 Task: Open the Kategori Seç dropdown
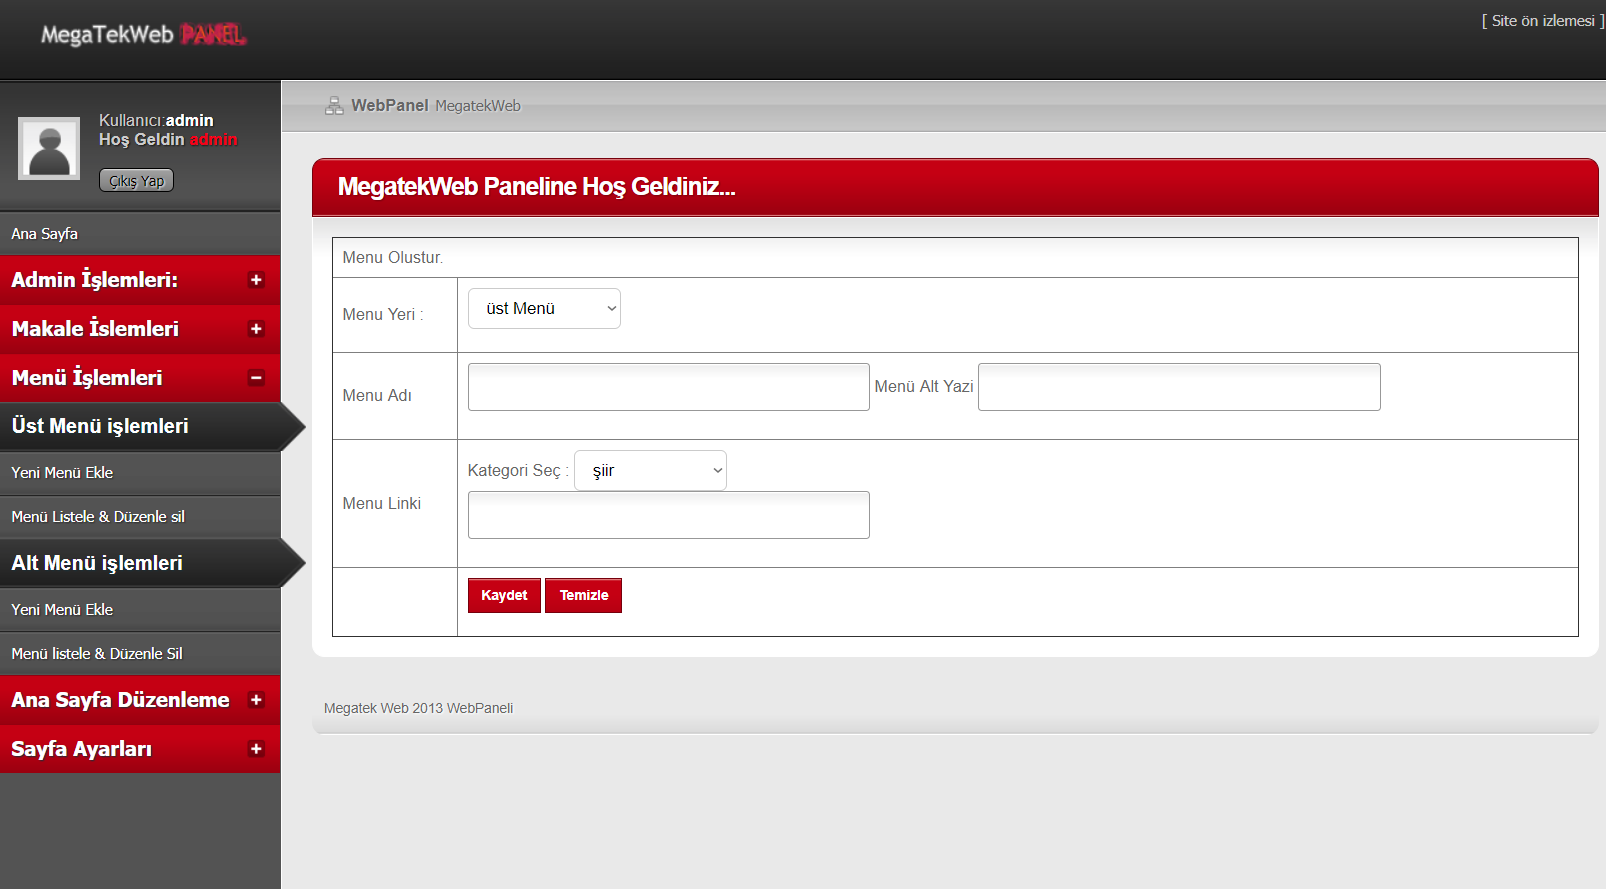[650, 471]
